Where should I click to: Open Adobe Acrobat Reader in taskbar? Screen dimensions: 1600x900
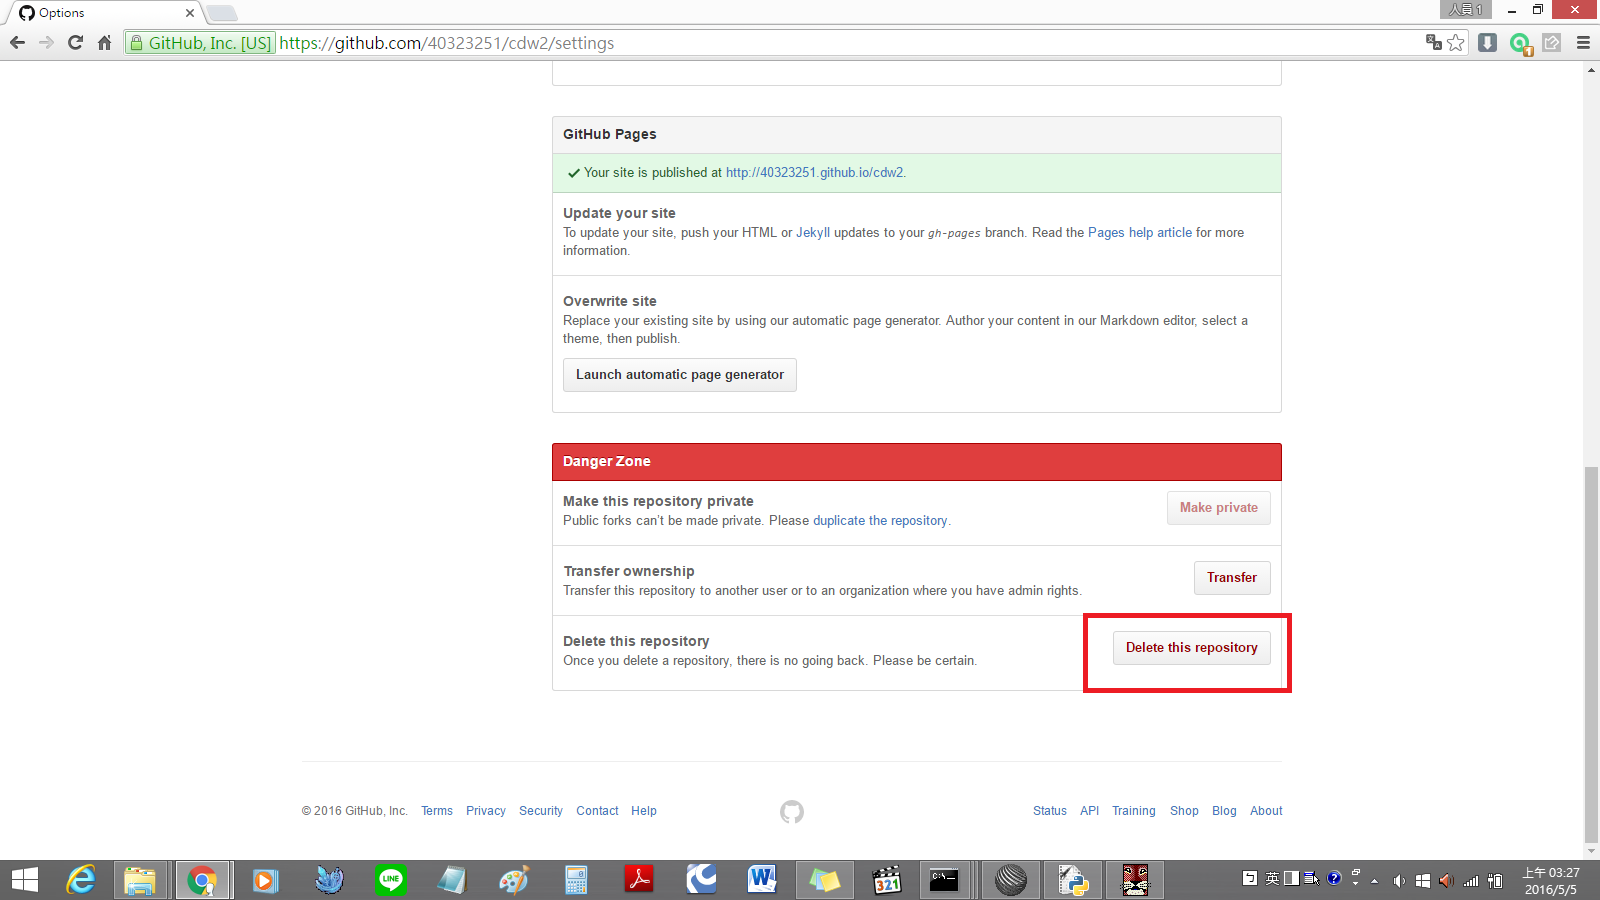[x=639, y=880]
